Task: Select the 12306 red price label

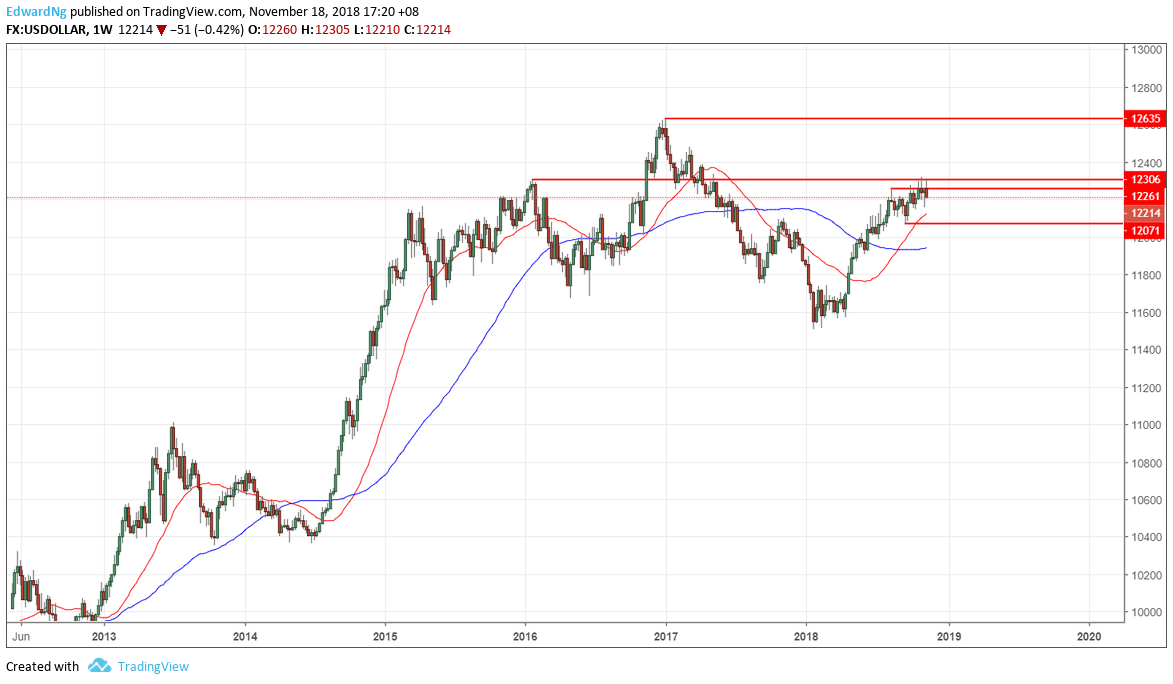Action: pyautogui.click(x=1145, y=180)
